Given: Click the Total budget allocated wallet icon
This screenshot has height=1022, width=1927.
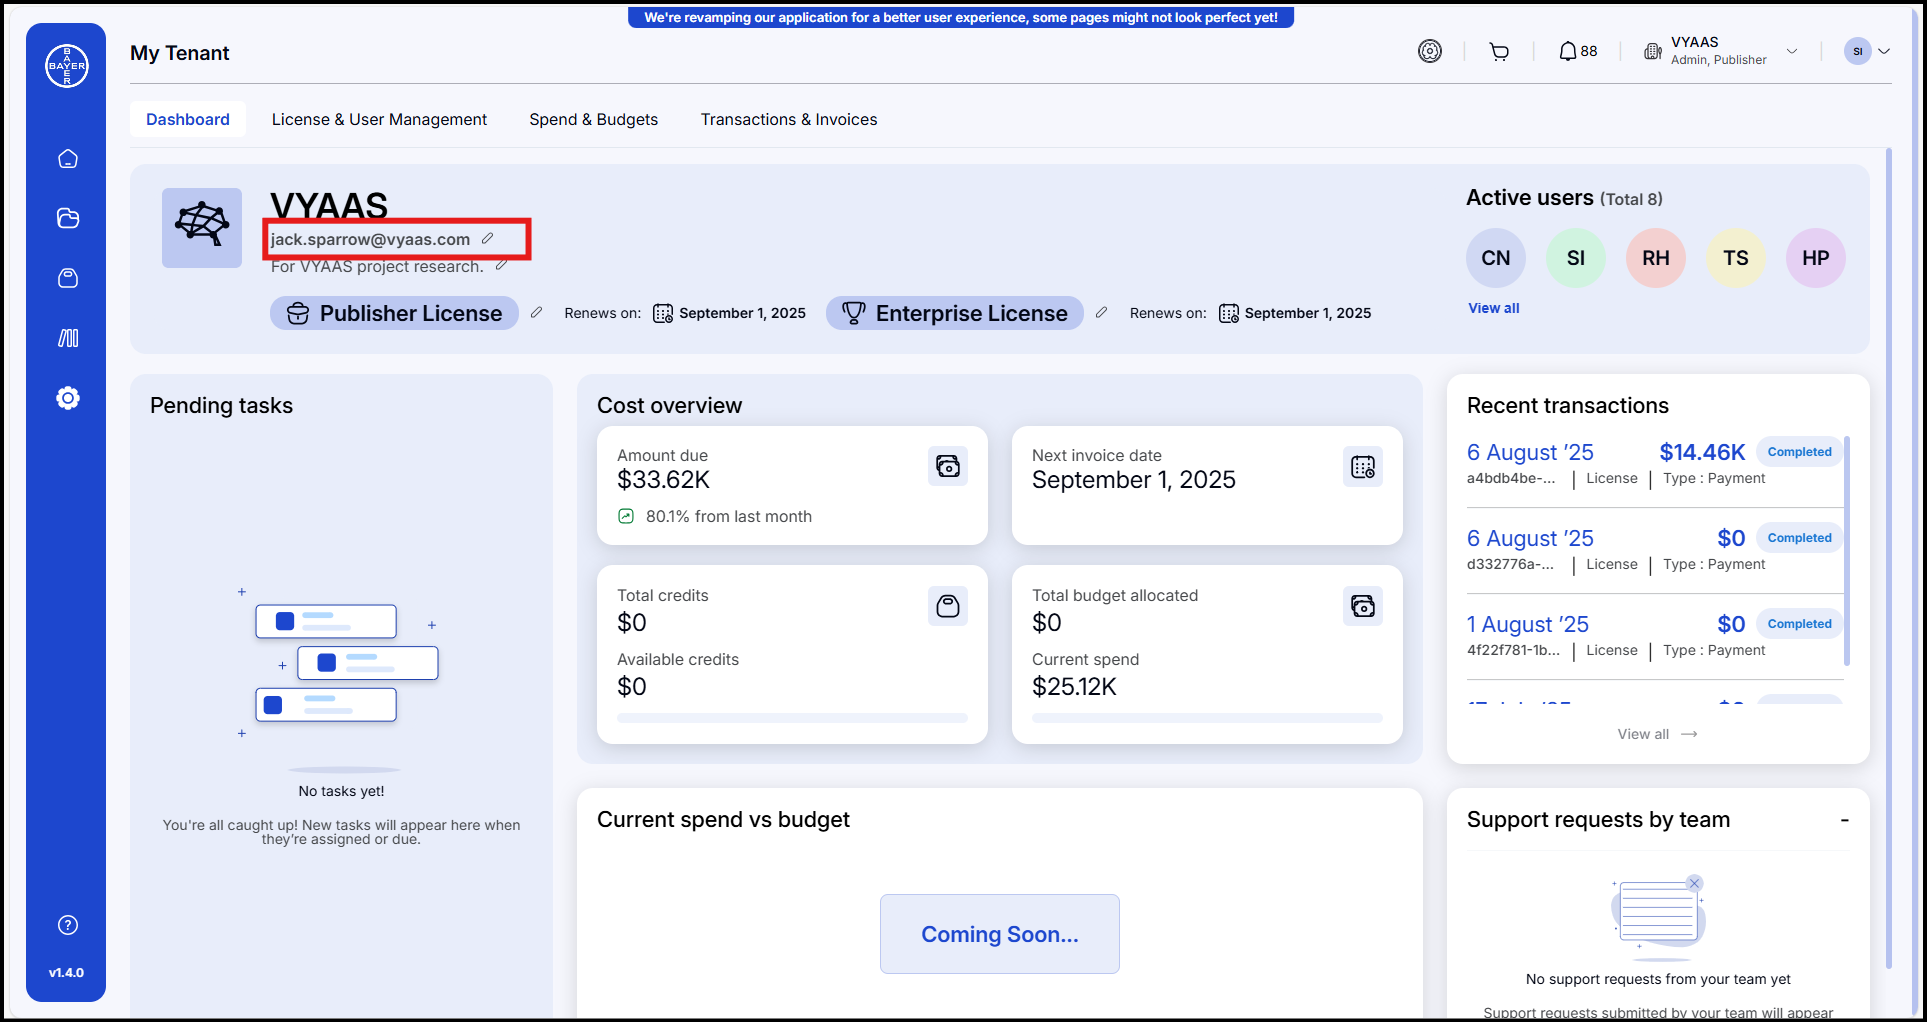Looking at the screenshot, I should click(x=1363, y=606).
